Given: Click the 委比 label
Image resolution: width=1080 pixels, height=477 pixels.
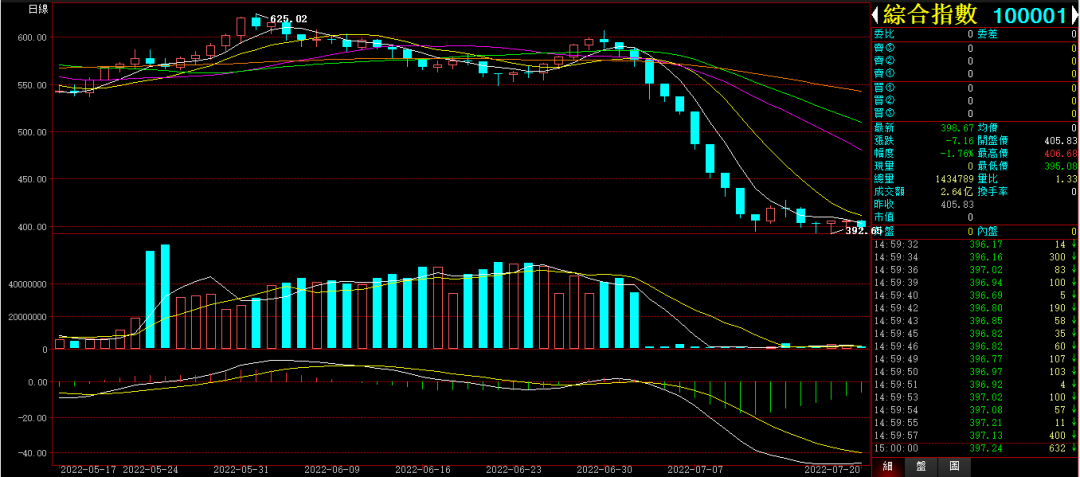Looking at the screenshot, I should point(882,34).
